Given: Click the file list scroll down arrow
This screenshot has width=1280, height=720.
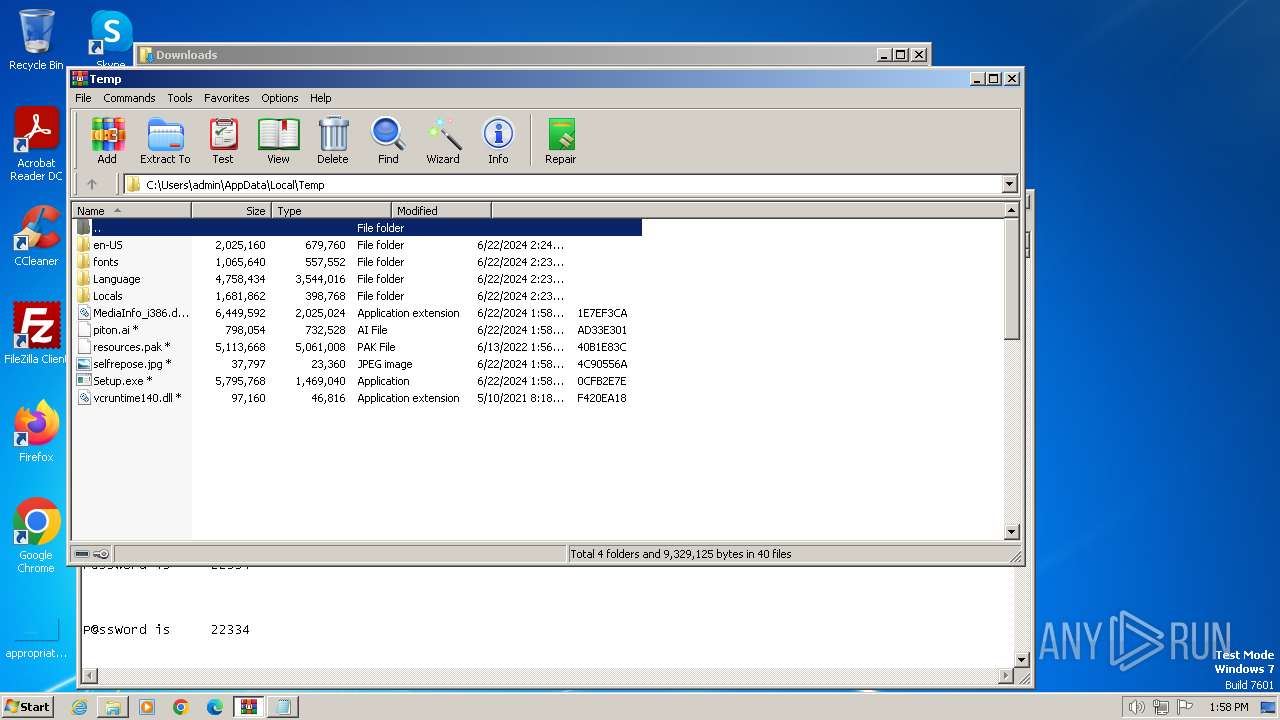Looking at the screenshot, I should (1011, 532).
